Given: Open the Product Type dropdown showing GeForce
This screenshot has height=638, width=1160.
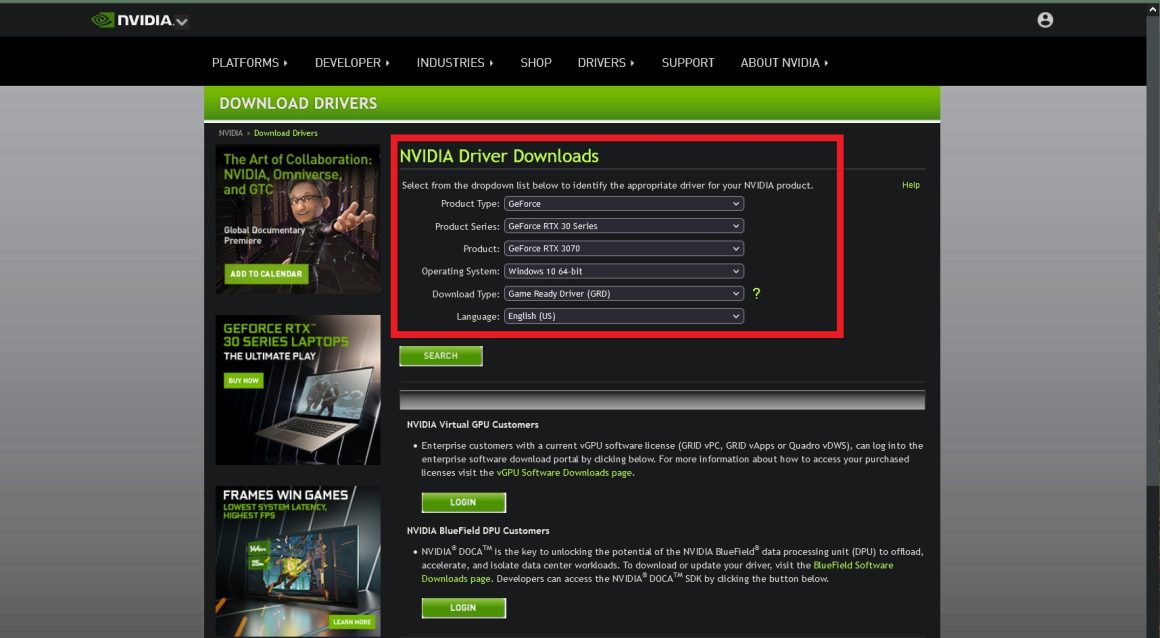Looking at the screenshot, I should (624, 204).
